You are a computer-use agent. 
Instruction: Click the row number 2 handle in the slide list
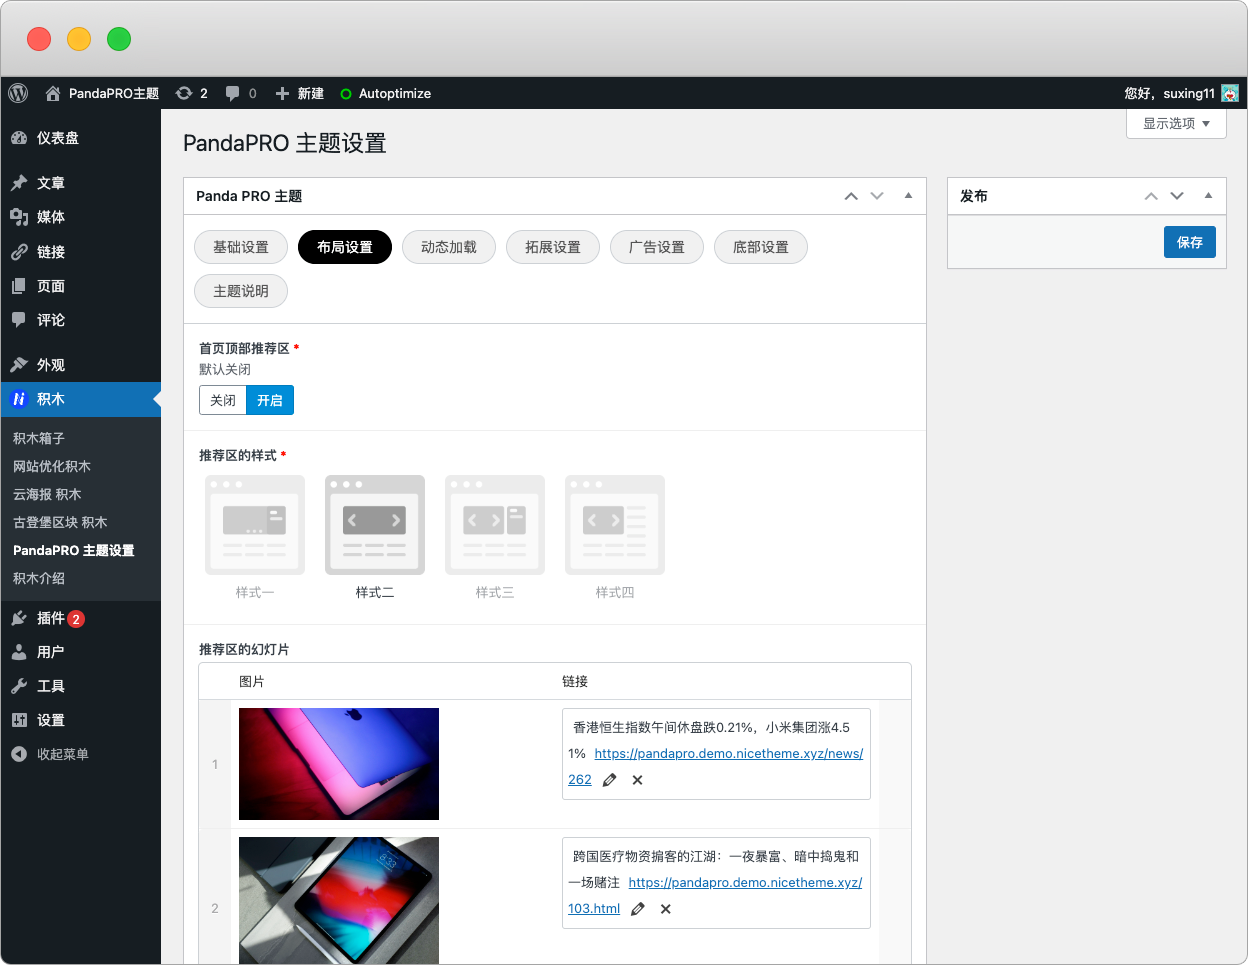pos(215,908)
